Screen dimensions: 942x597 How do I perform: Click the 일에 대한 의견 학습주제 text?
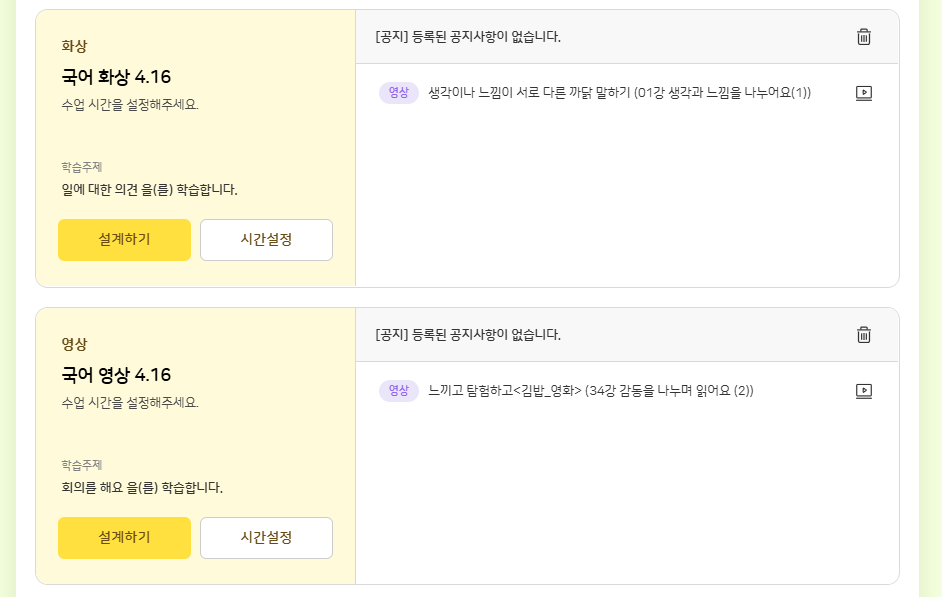(x=149, y=190)
